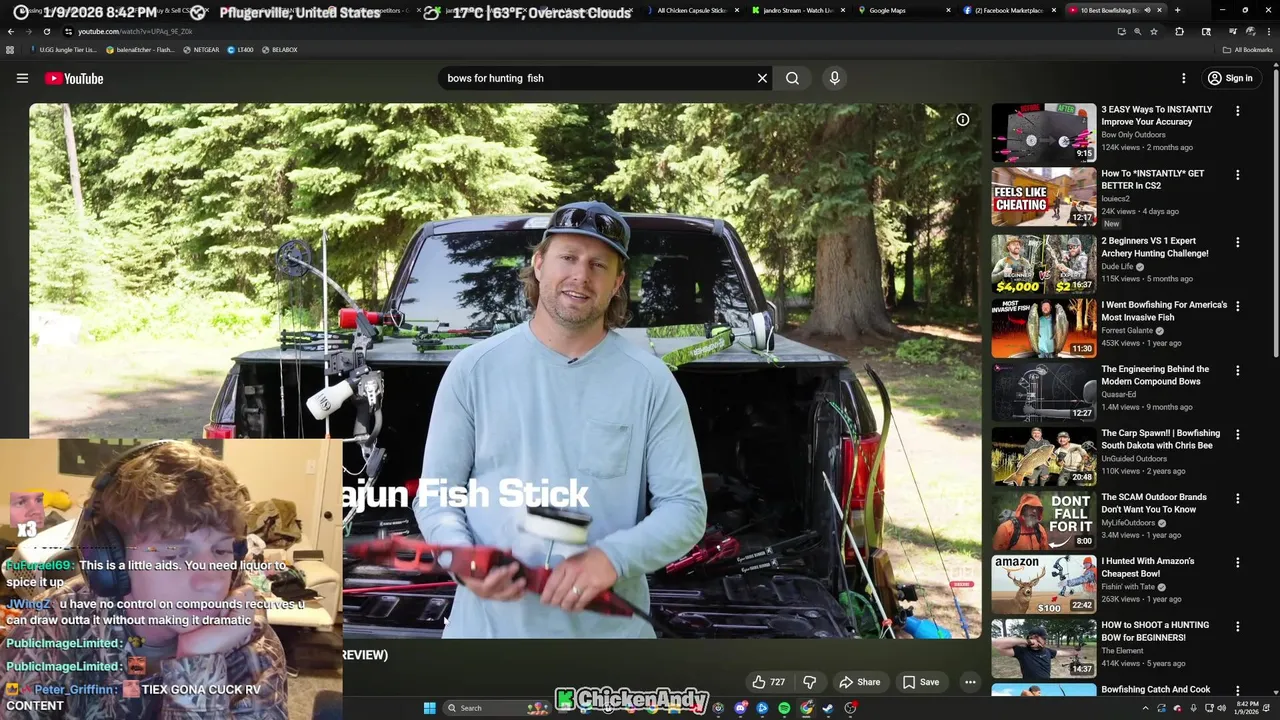Open Spotify from the taskbar
Screen dimensions: 1280x720
(x=783, y=708)
